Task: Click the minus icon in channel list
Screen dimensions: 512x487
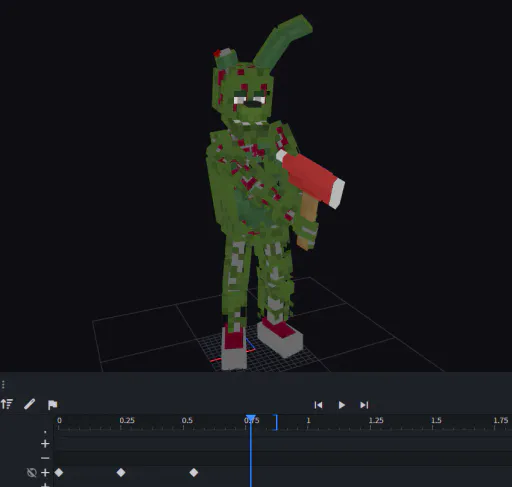Action: (x=45, y=458)
